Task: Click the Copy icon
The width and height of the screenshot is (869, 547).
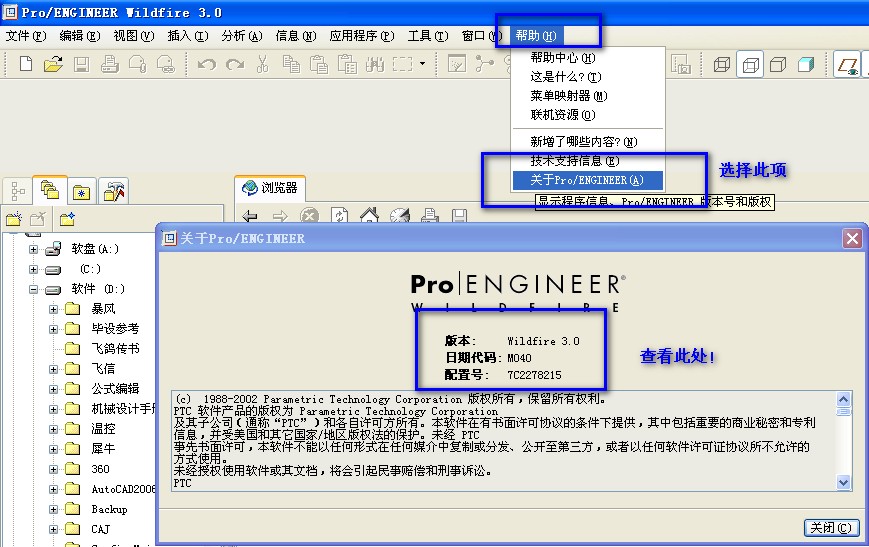Action: point(291,64)
